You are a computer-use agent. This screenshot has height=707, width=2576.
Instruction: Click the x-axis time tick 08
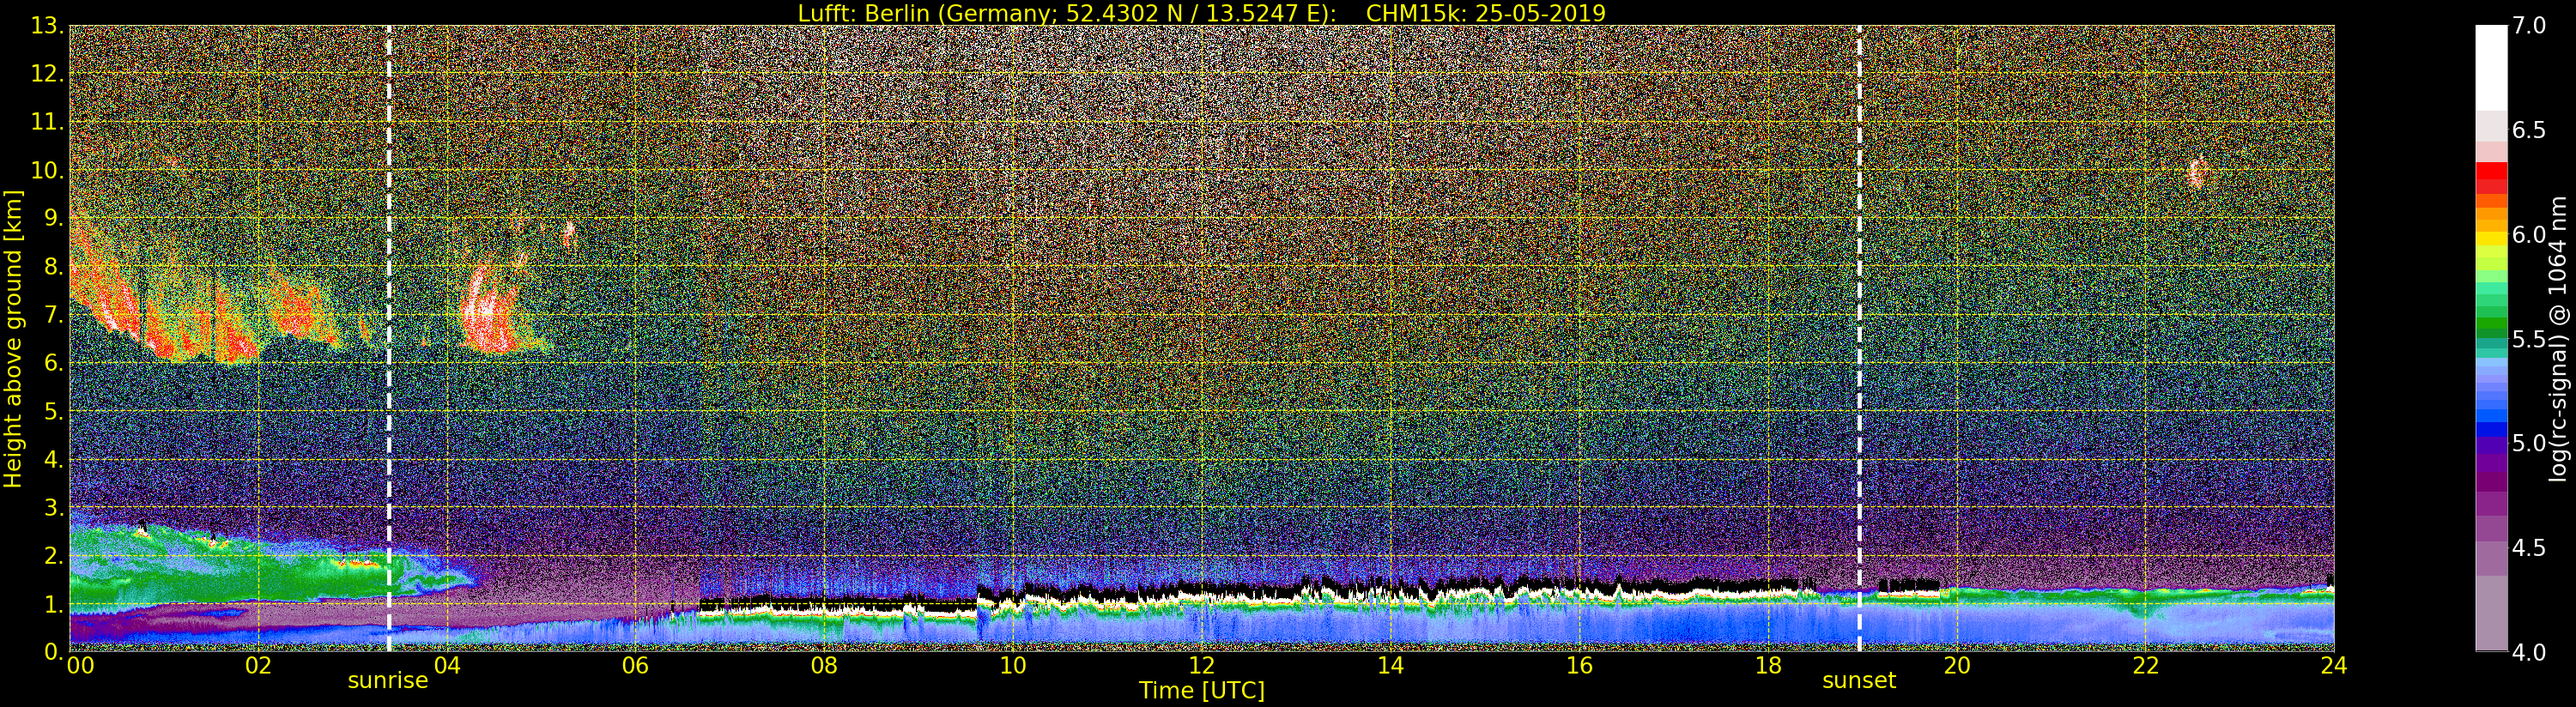coord(824,666)
